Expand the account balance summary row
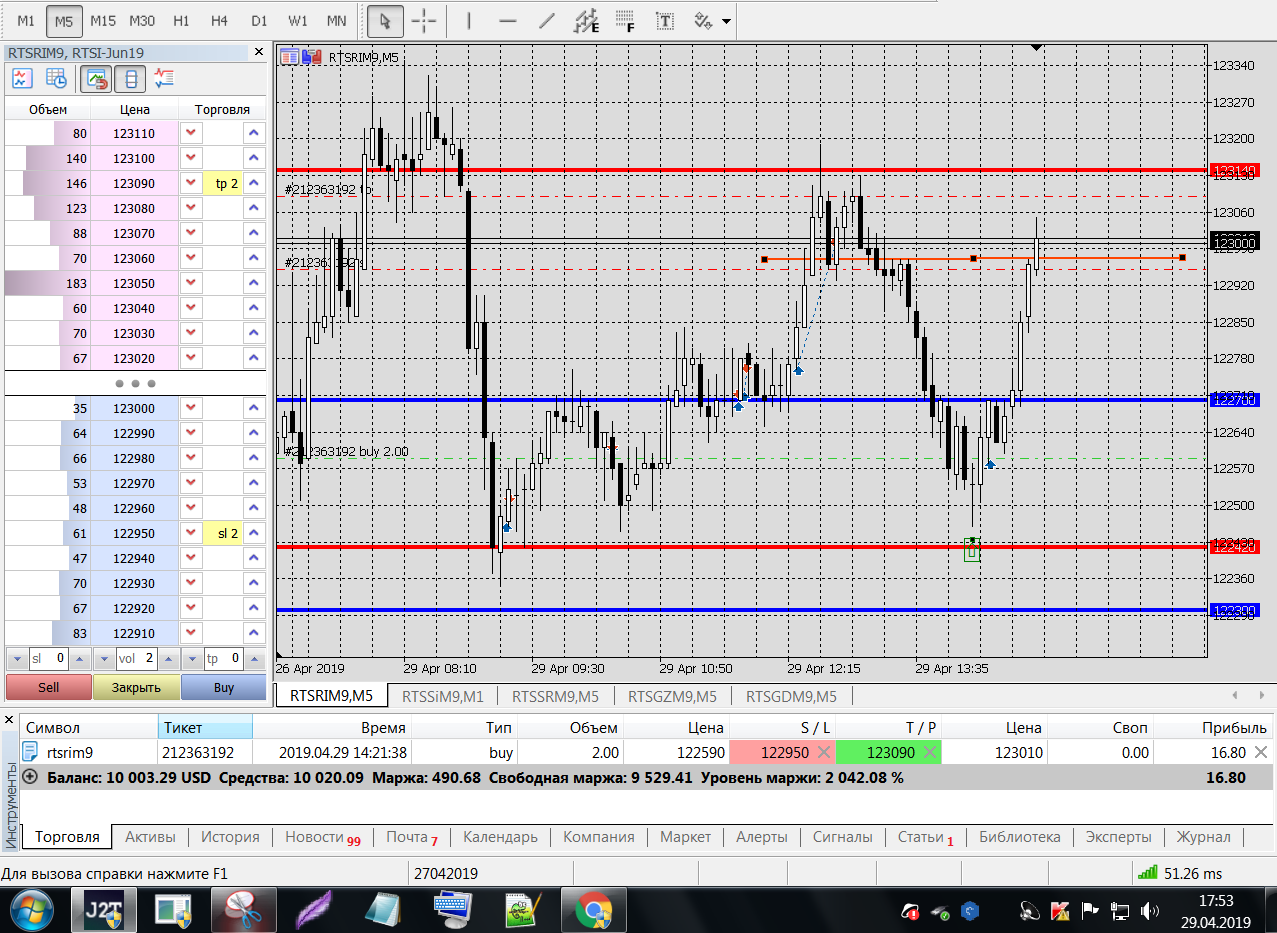Screen dimensions: 1277x933 pos(29,777)
